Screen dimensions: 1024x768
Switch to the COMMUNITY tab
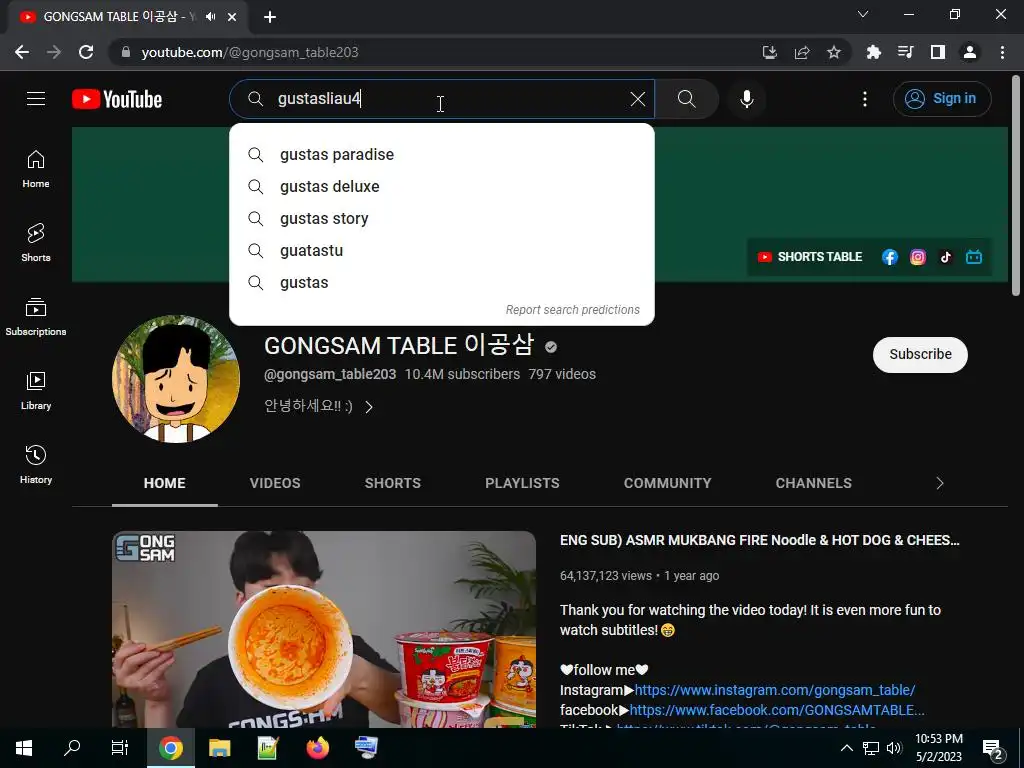pos(667,483)
